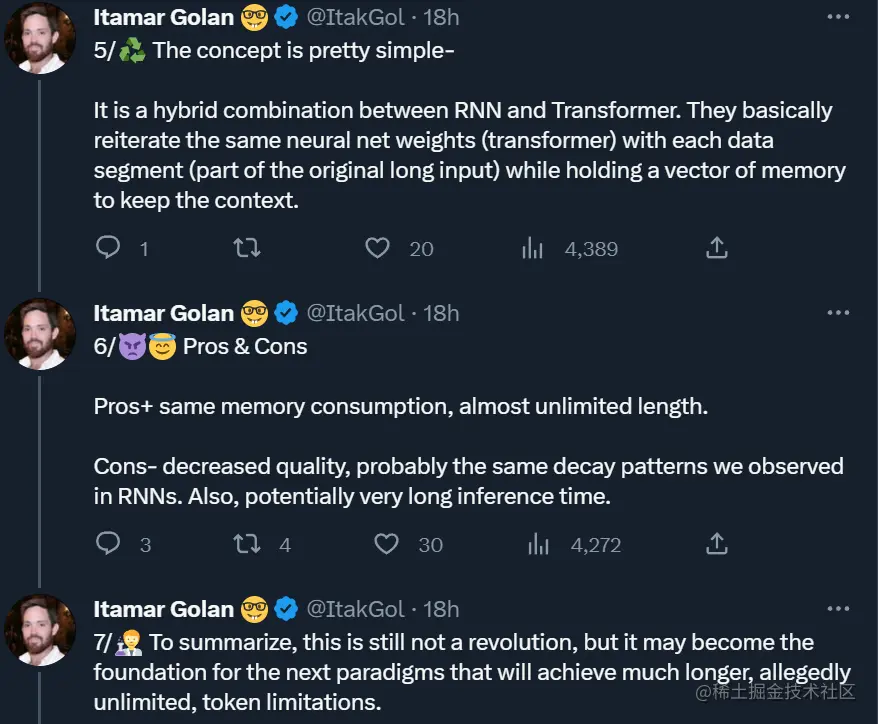The image size is (878, 724).
Task: Share the 5/ concept tweet
Action: pyautogui.click(x=716, y=248)
